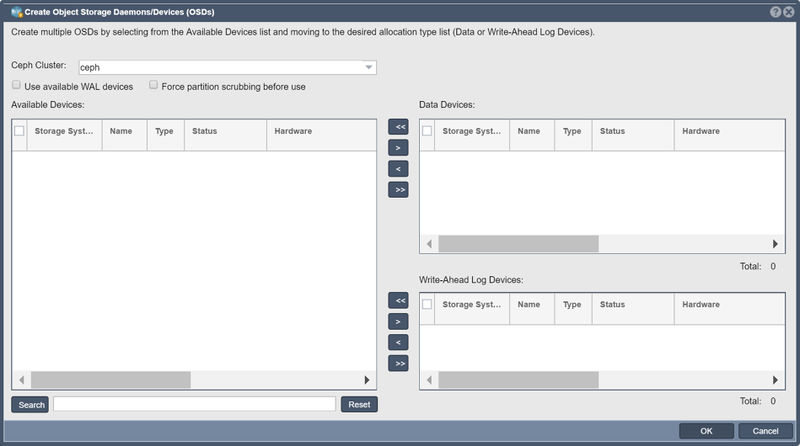
Task: Click right arrow of Data Devices scrollbar
Action: point(775,244)
